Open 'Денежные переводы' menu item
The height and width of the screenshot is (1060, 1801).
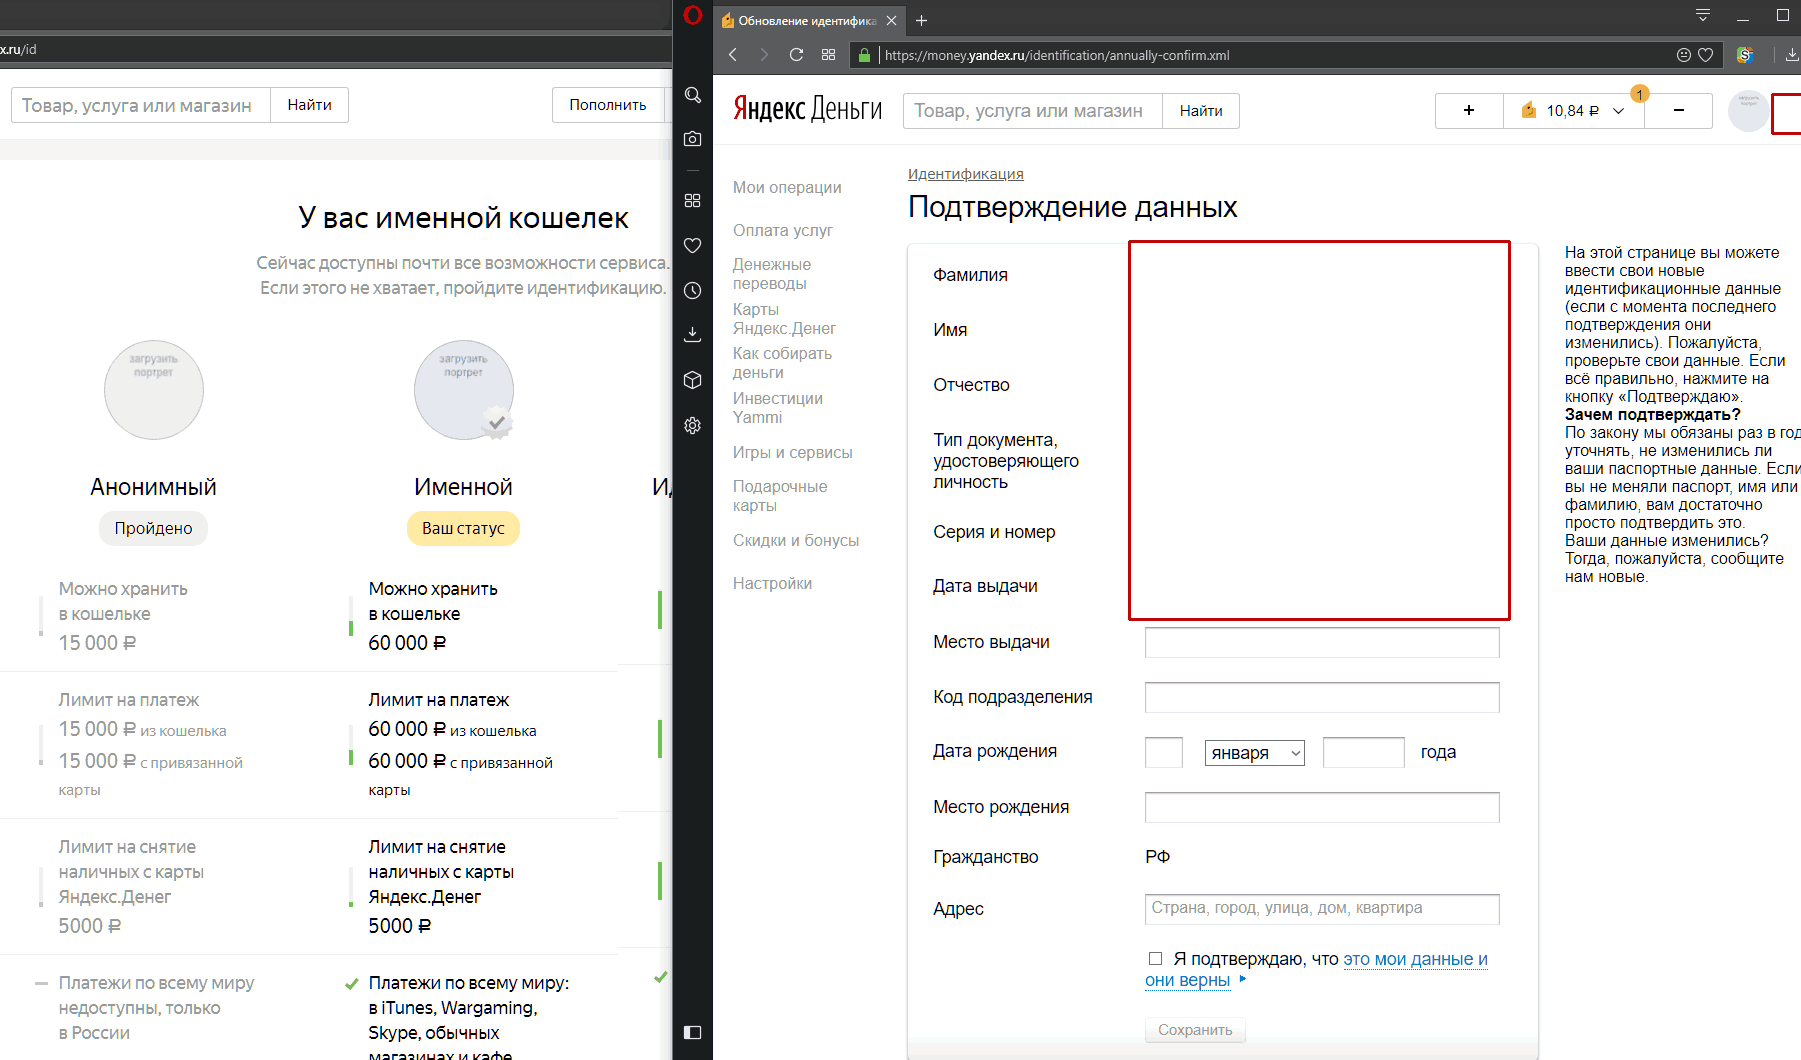click(772, 274)
